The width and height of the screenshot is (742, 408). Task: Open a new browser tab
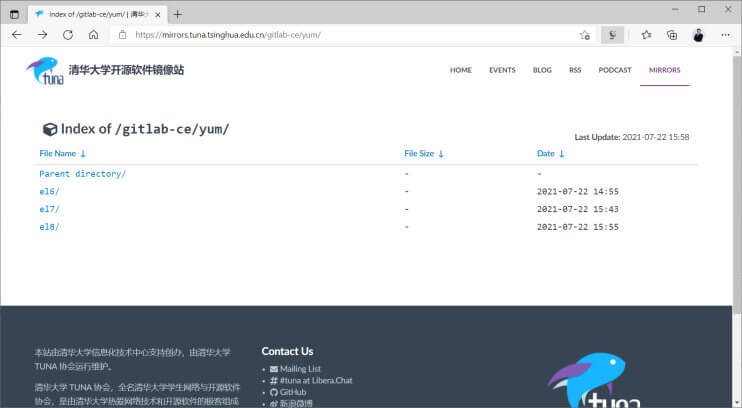click(x=177, y=15)
